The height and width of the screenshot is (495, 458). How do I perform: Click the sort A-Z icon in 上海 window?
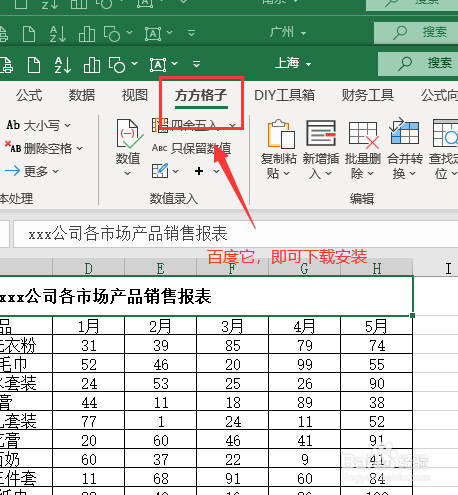pos(63,64)
